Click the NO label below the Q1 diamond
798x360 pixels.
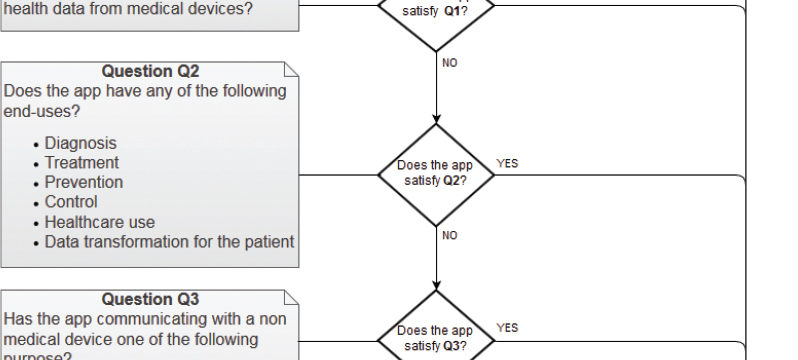point(450,63)
